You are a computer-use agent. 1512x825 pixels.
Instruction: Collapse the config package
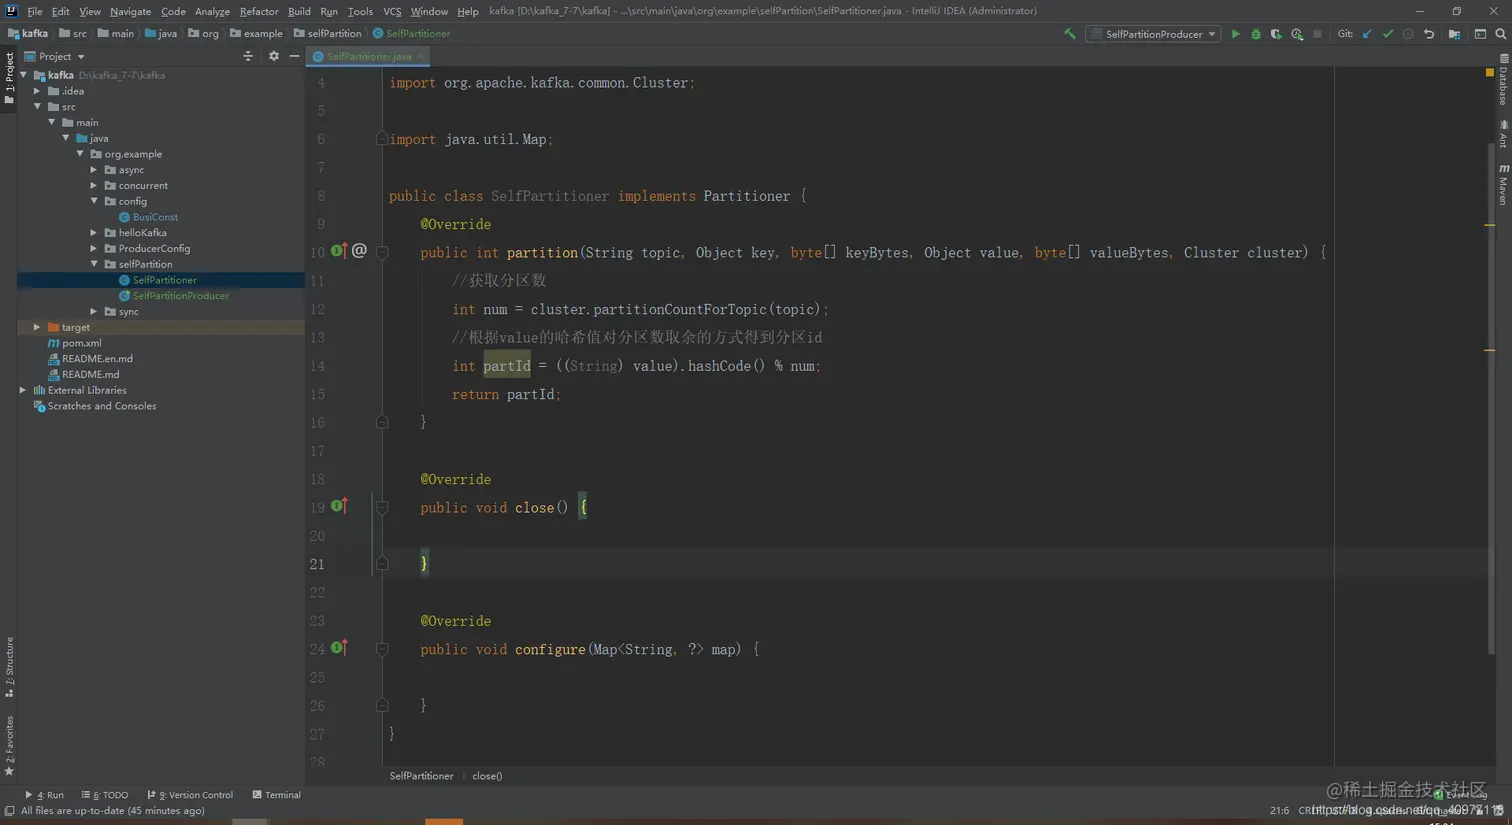94,201
